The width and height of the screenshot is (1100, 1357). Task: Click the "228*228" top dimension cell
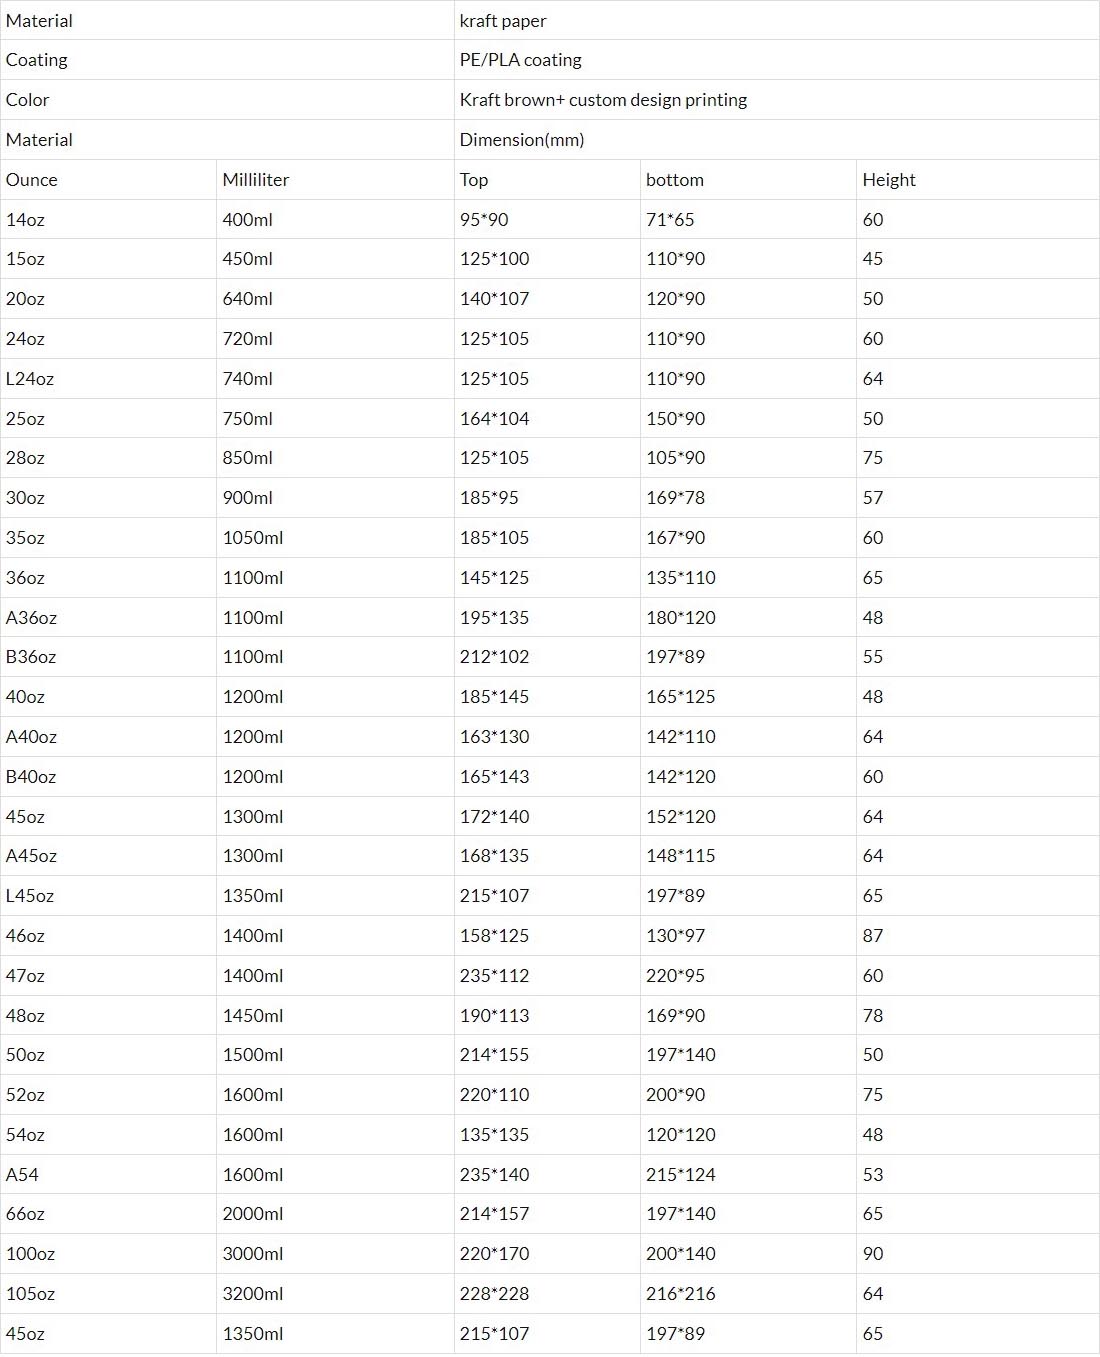(x=494, y=1294)
